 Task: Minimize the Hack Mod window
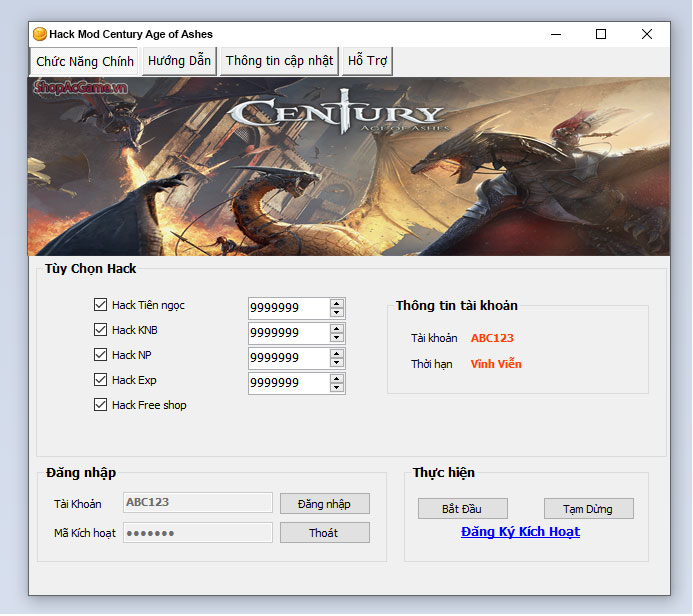(556, 34)
